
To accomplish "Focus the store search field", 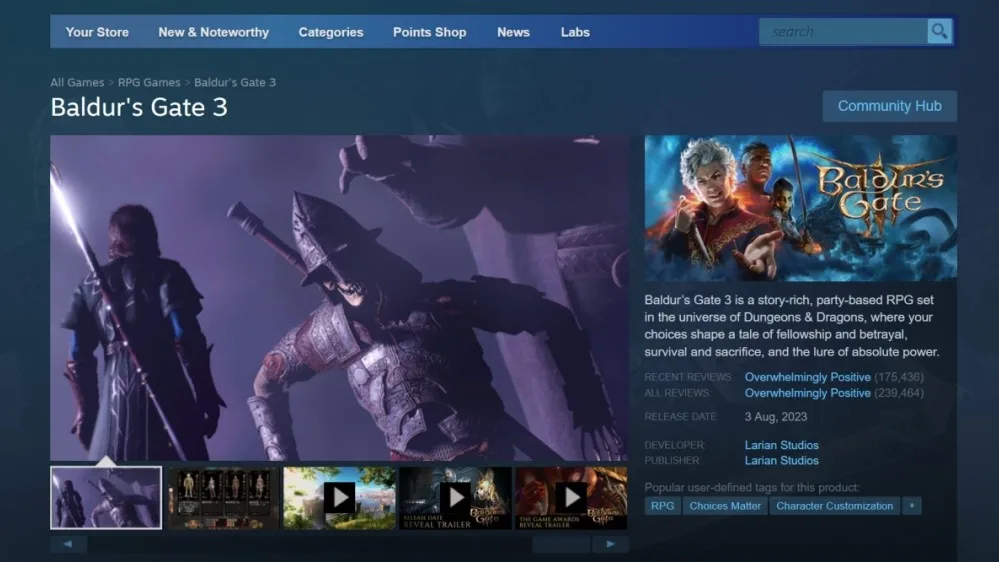I will pyautogui.click(x=843, y=31).
